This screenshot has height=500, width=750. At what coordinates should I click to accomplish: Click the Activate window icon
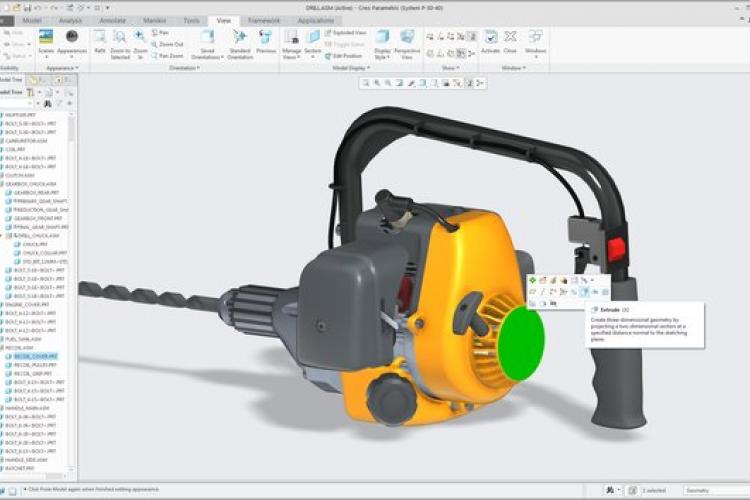(490, 37)
